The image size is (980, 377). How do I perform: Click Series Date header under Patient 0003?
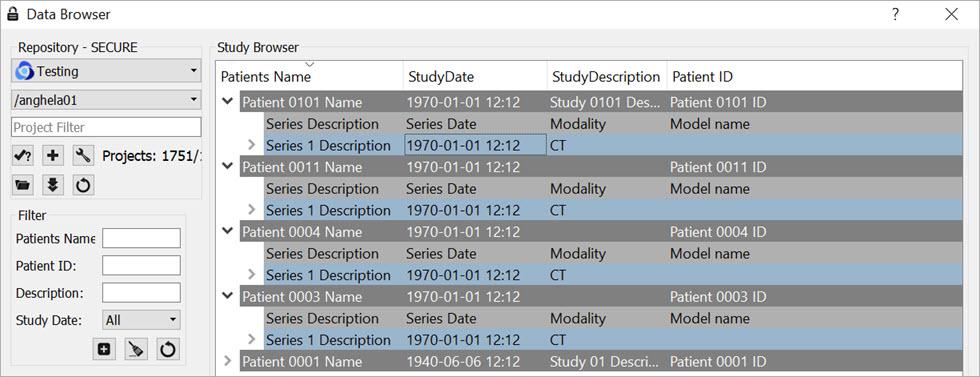(x=441, y=319)
